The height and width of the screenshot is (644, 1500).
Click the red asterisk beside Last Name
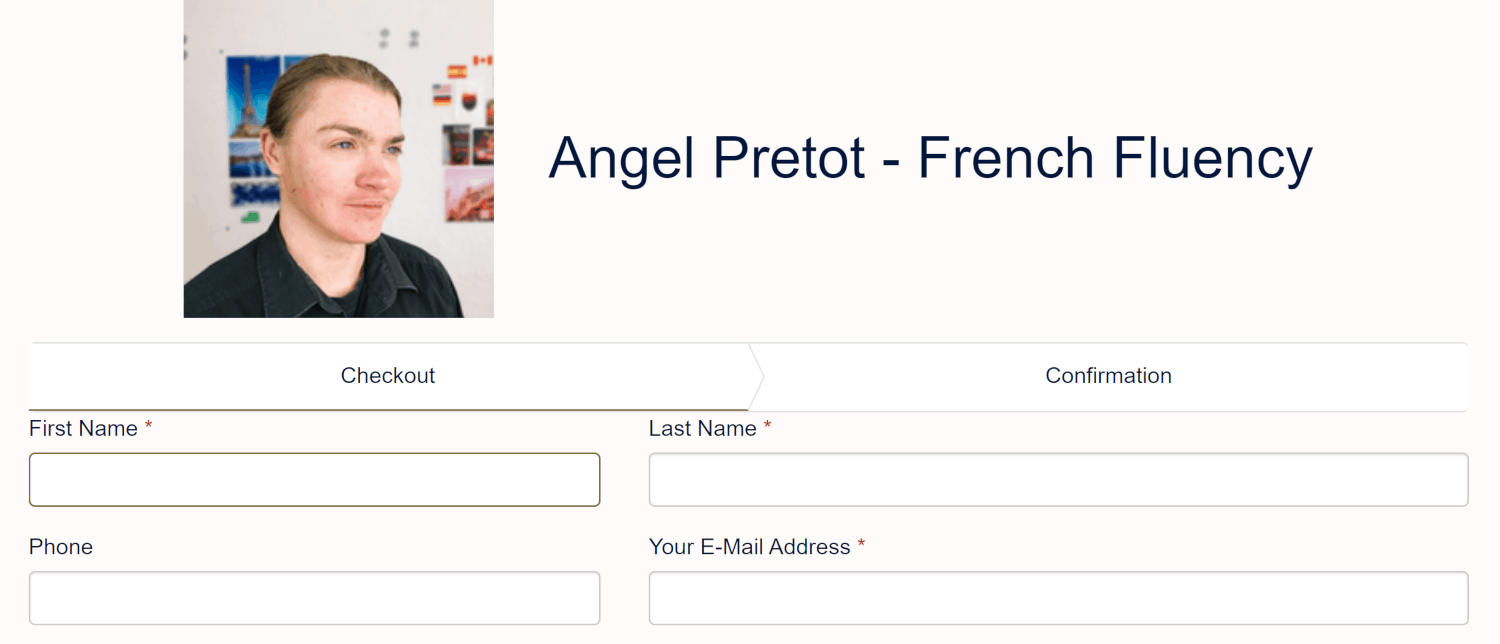pyautogui.click(x=768, y=428)
